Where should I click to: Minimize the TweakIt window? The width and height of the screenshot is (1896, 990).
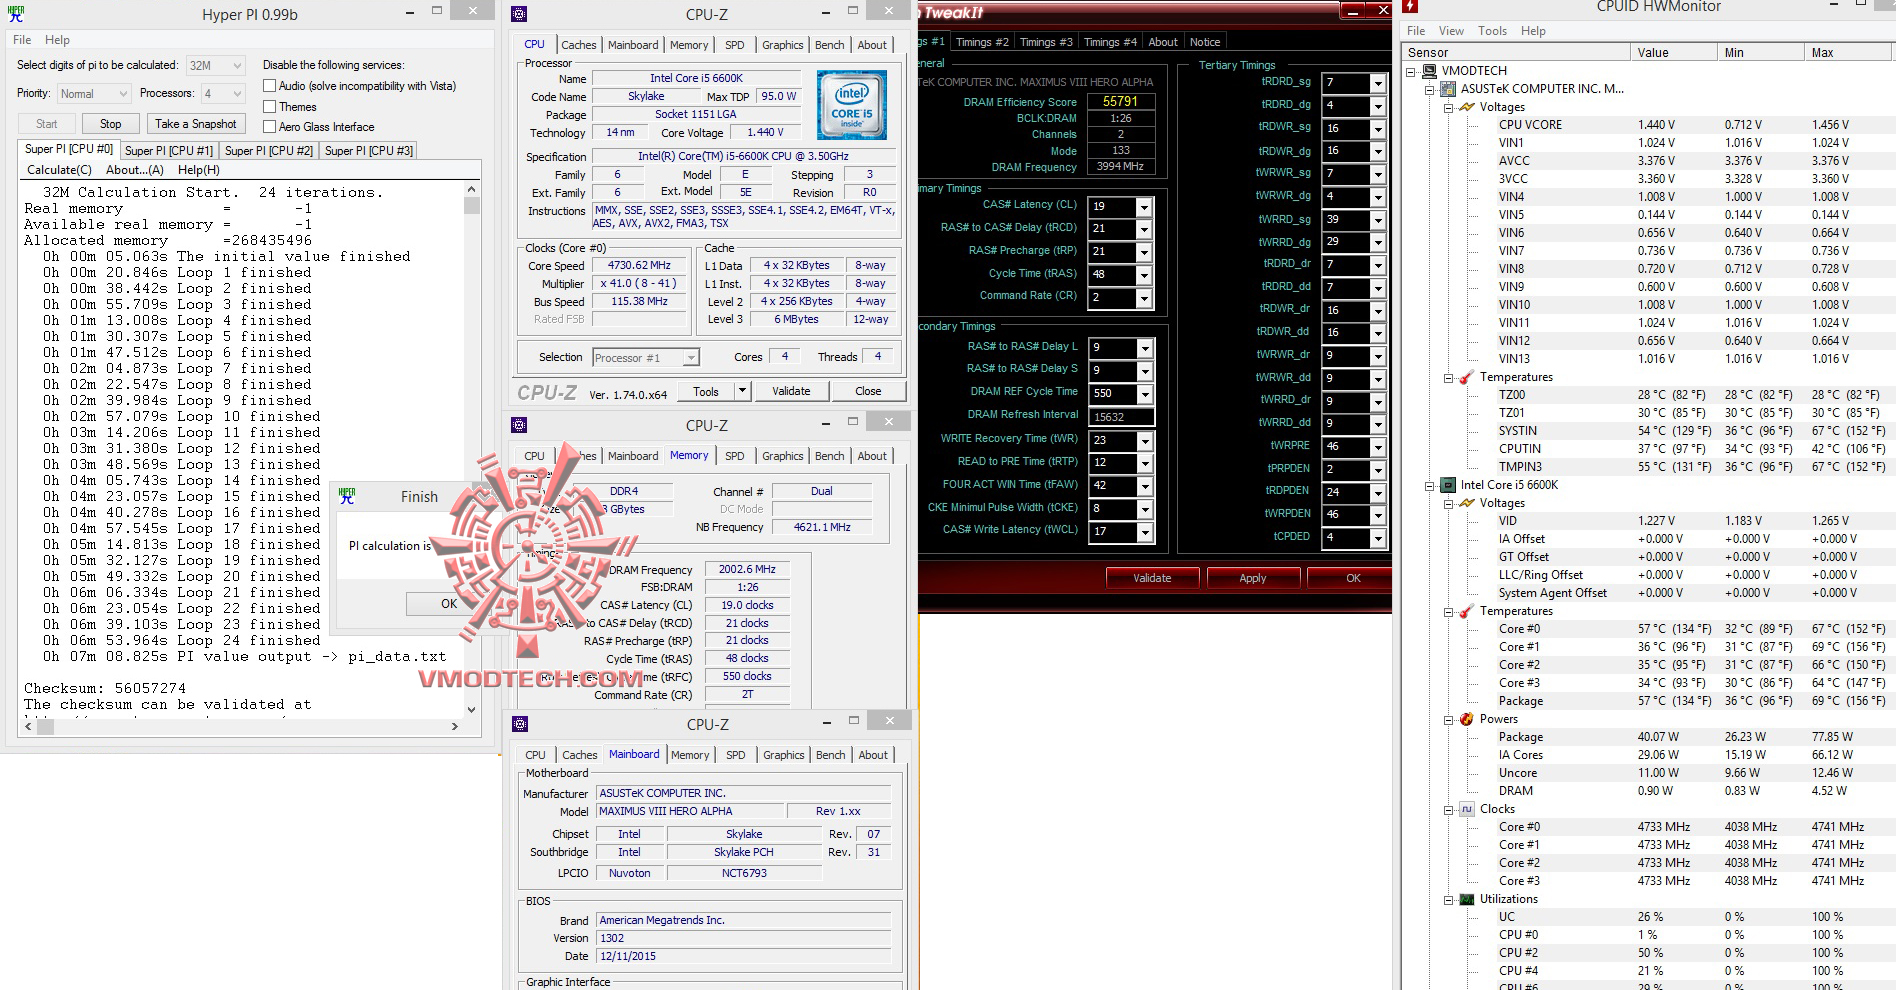point(1353,11)
